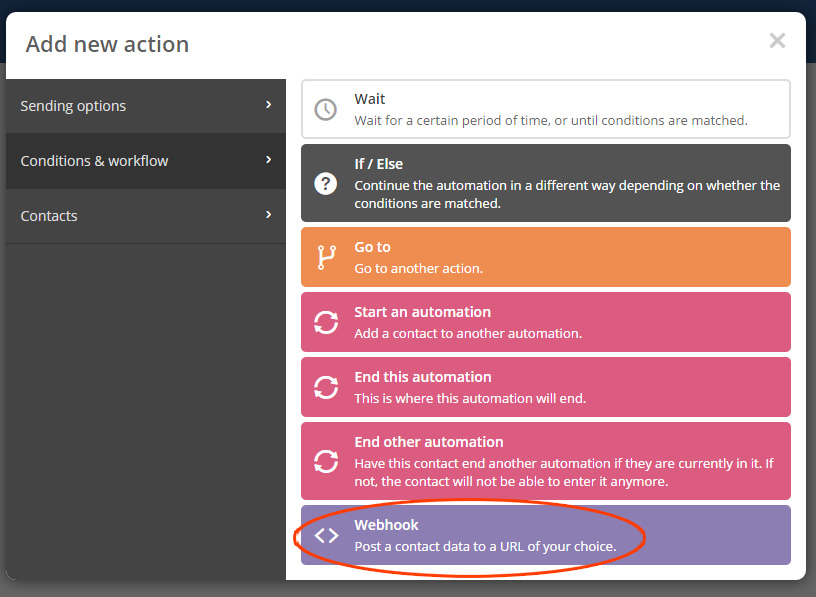Viewport: 816px width, 597px height.
Task: Click the question mark icon on If / Else
Action: click(x=326, y=184)
